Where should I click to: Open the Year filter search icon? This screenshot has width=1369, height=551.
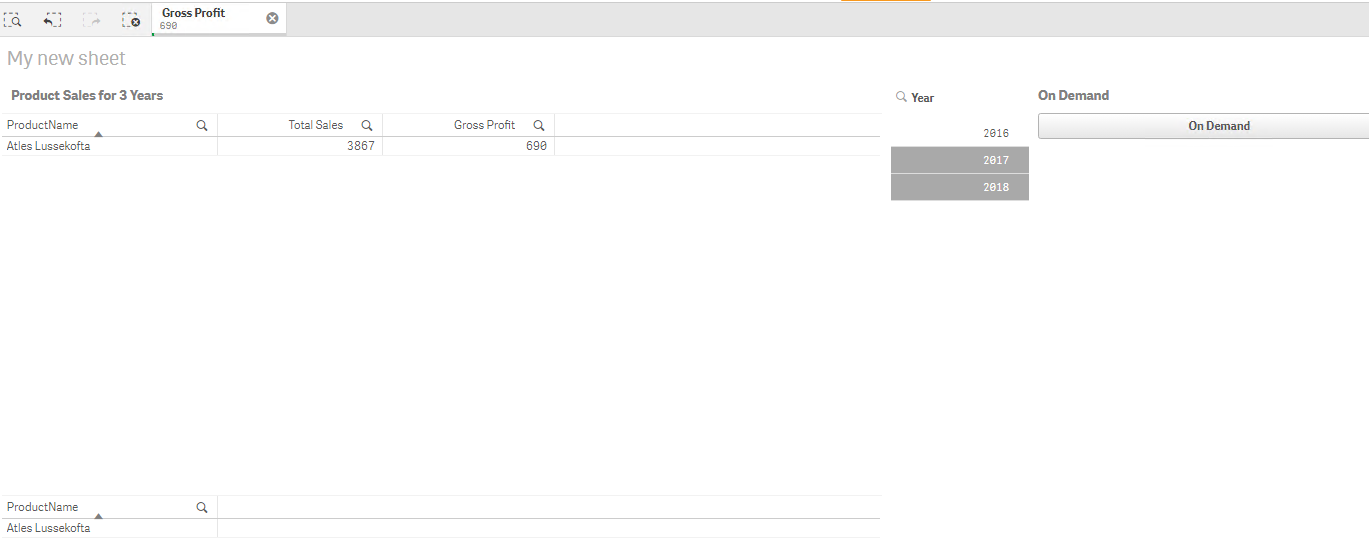click(x=901, y=97)
